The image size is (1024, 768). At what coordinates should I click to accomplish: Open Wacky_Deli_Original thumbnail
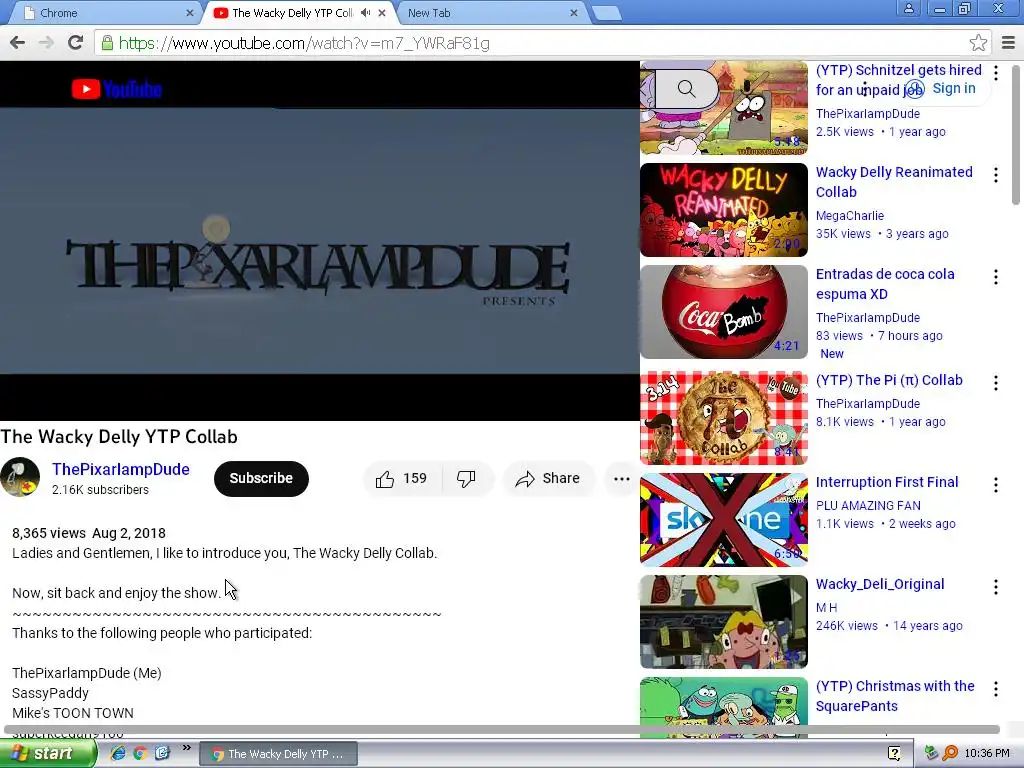(x=724, y=622)
